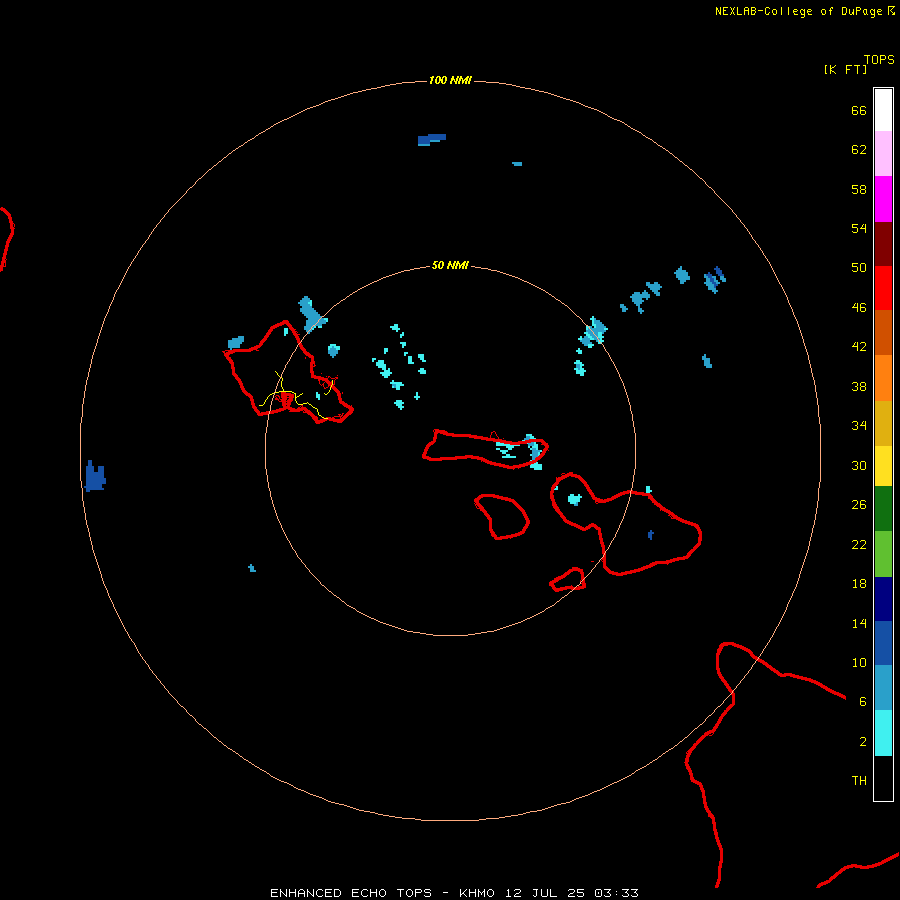The image size is (900, 900).
Task: Click the legend value "58"
Action: click(859, 189)
